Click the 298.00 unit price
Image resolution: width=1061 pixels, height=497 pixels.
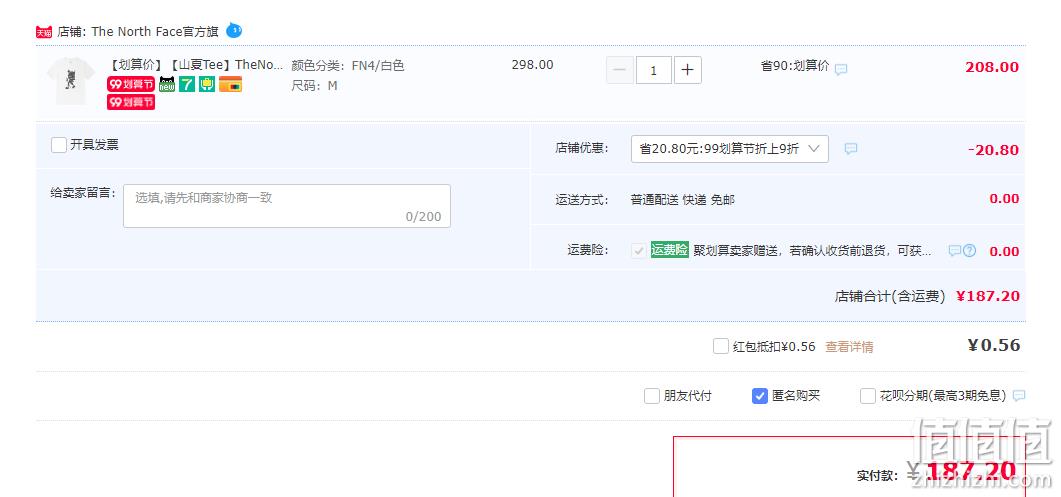tap(533, 65)
